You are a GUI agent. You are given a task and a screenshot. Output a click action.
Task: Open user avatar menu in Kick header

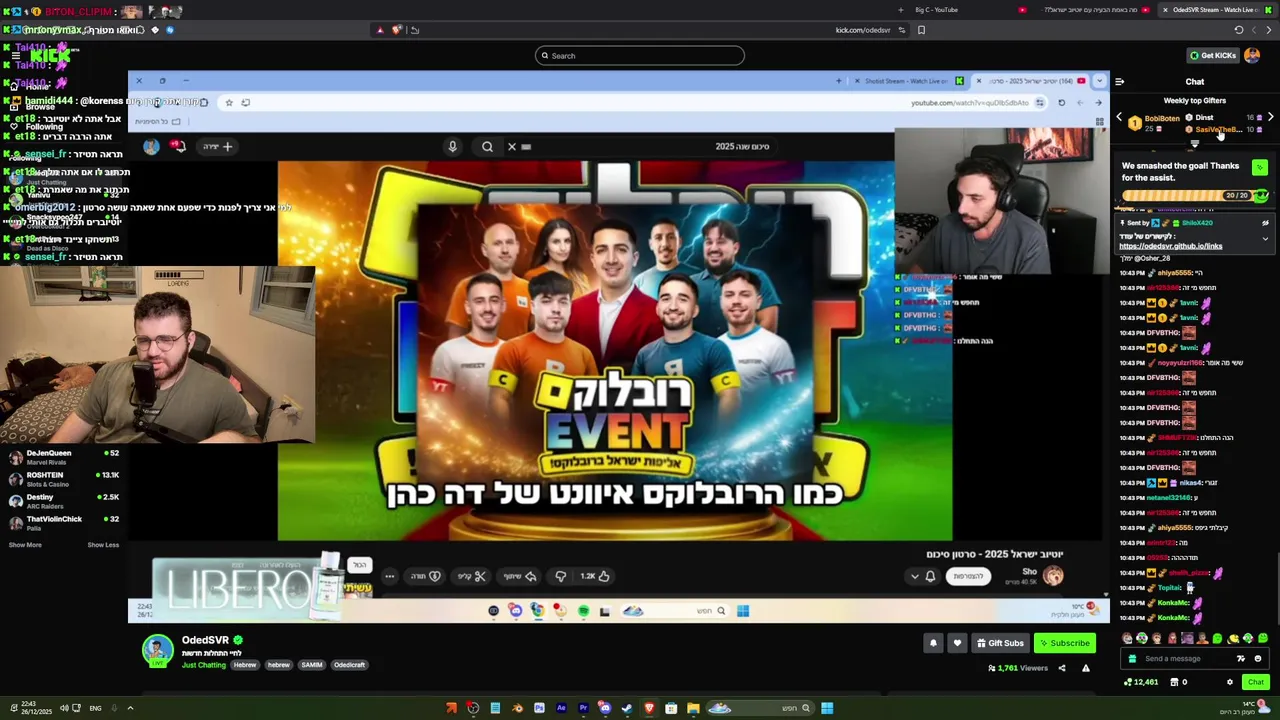(1252, 56)
